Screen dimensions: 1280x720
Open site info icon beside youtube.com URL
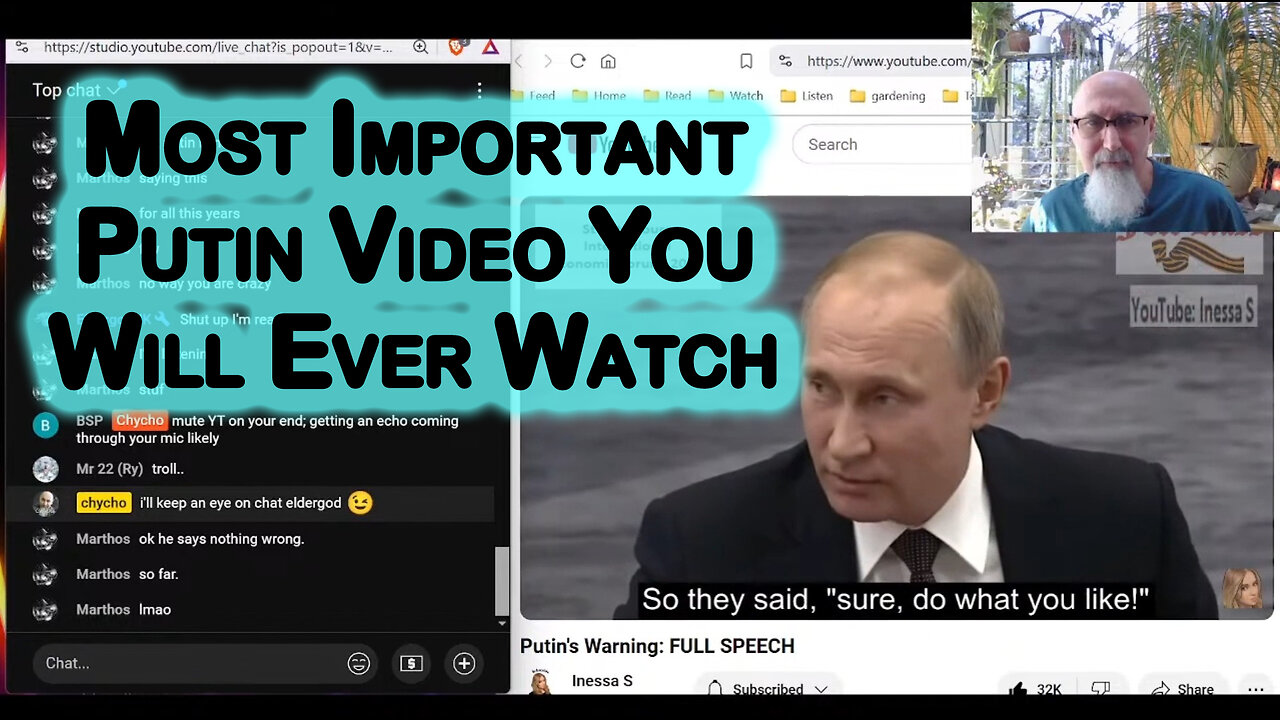(785, 61)
